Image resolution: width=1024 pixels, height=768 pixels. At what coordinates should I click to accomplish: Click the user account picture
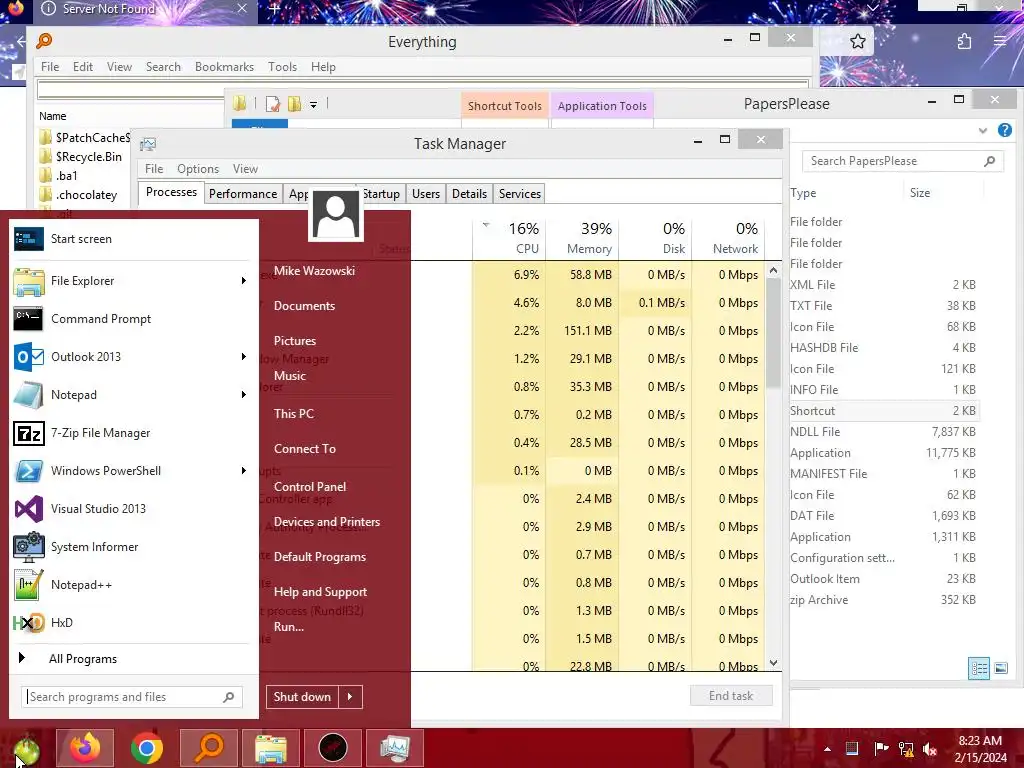click(x=336, y=214)
